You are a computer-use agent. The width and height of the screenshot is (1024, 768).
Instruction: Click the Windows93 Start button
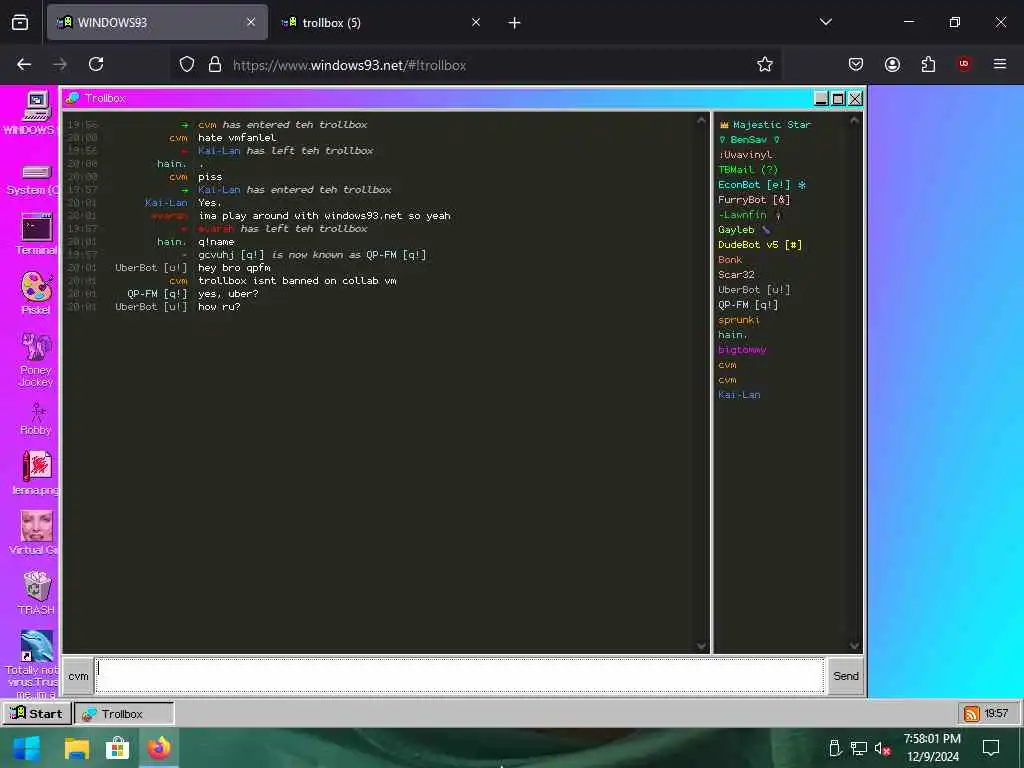click(x=37, y=713)
